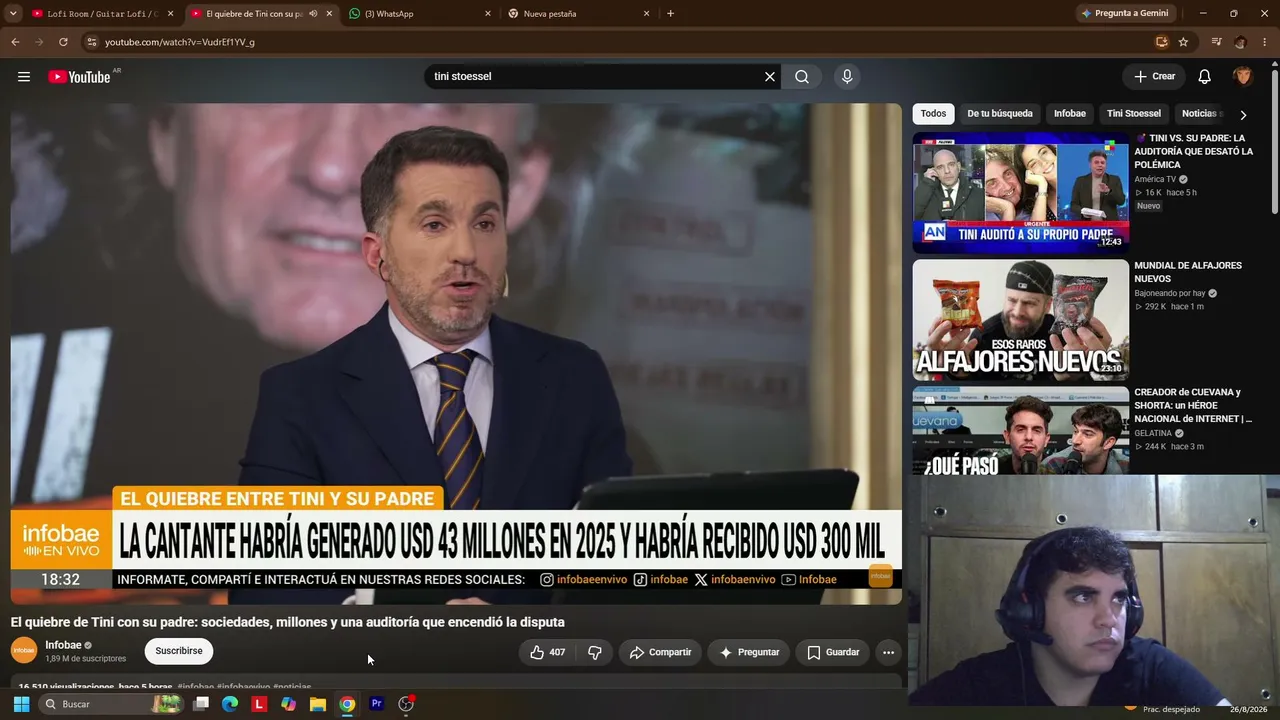Viewport: 1280px width, 720px height.
Task: Open a new browser tab with the plus
Action: click(670, 14)
